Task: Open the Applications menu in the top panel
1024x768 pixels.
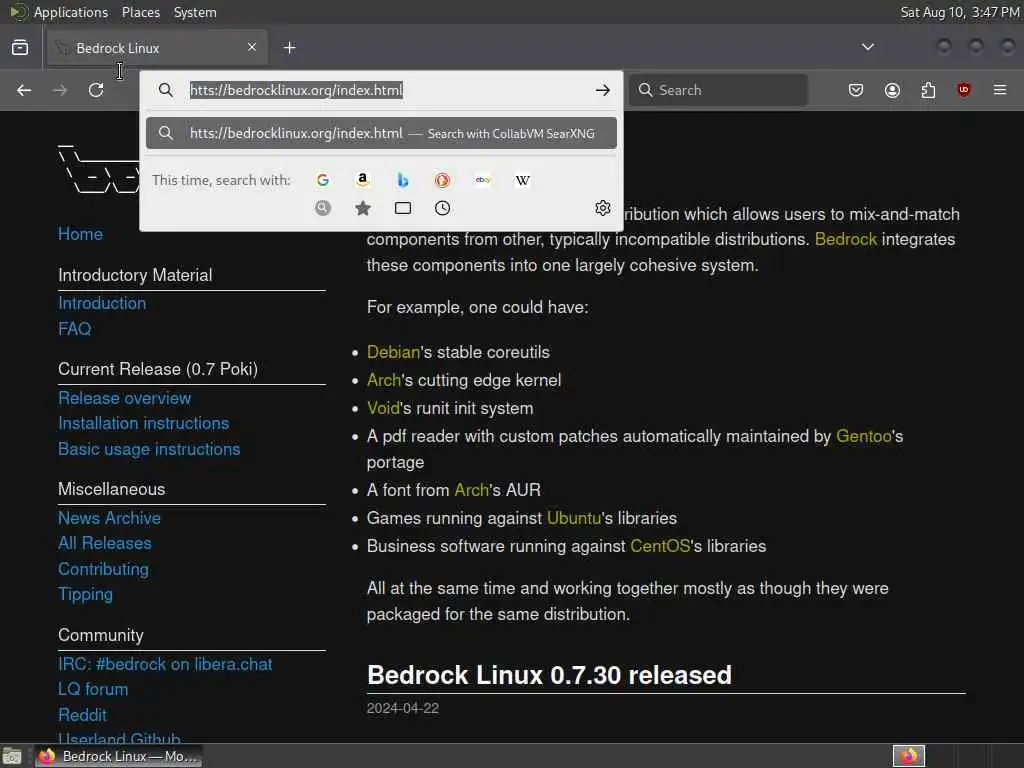Action: coord(71,12)
